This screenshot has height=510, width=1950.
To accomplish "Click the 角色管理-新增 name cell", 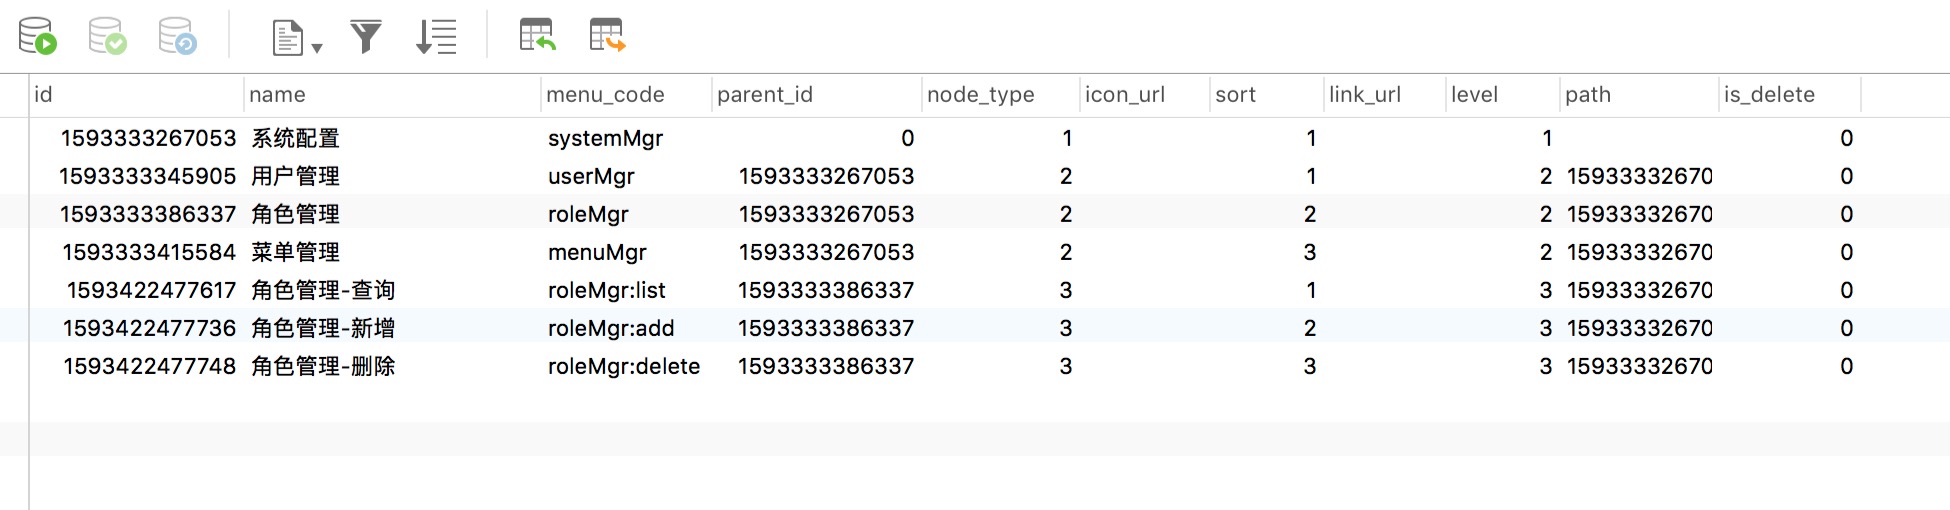I will 322,328.
